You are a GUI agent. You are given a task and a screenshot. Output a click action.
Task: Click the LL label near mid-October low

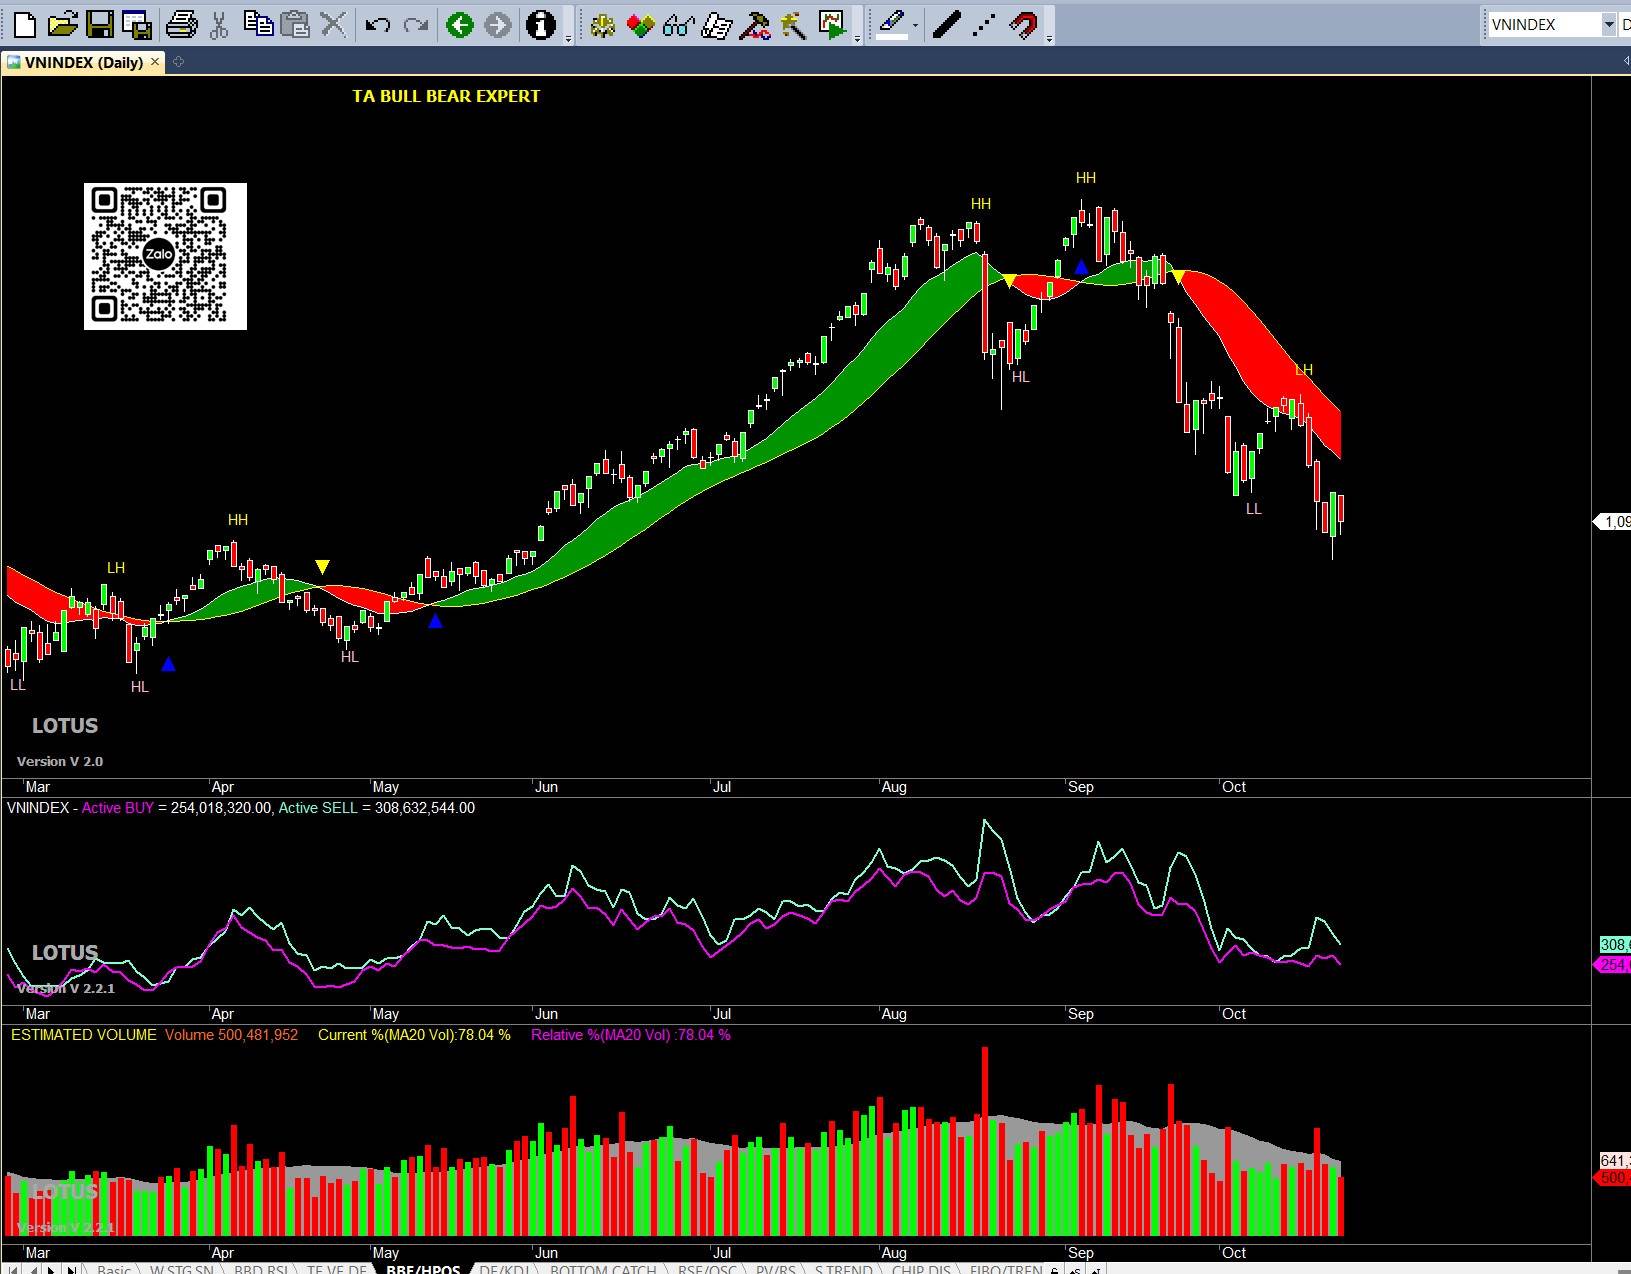[1254, 509]
